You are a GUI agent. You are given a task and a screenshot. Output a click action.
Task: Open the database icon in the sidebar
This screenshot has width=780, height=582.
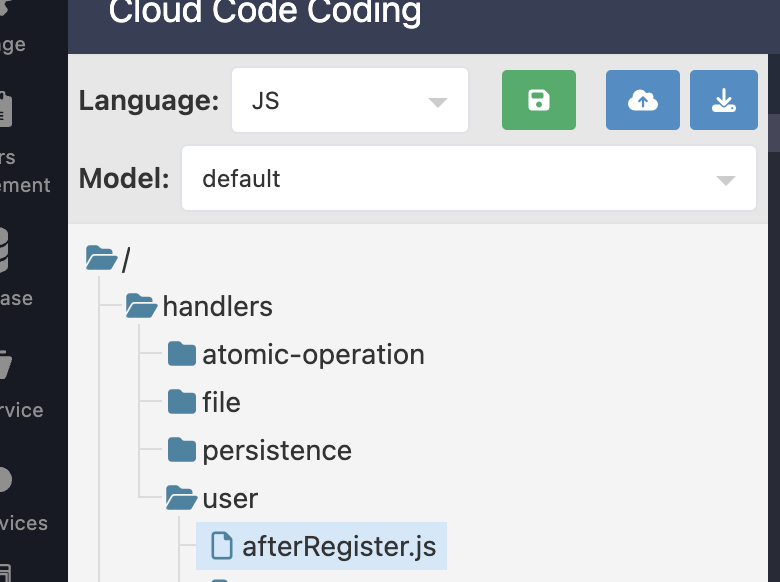3,250
